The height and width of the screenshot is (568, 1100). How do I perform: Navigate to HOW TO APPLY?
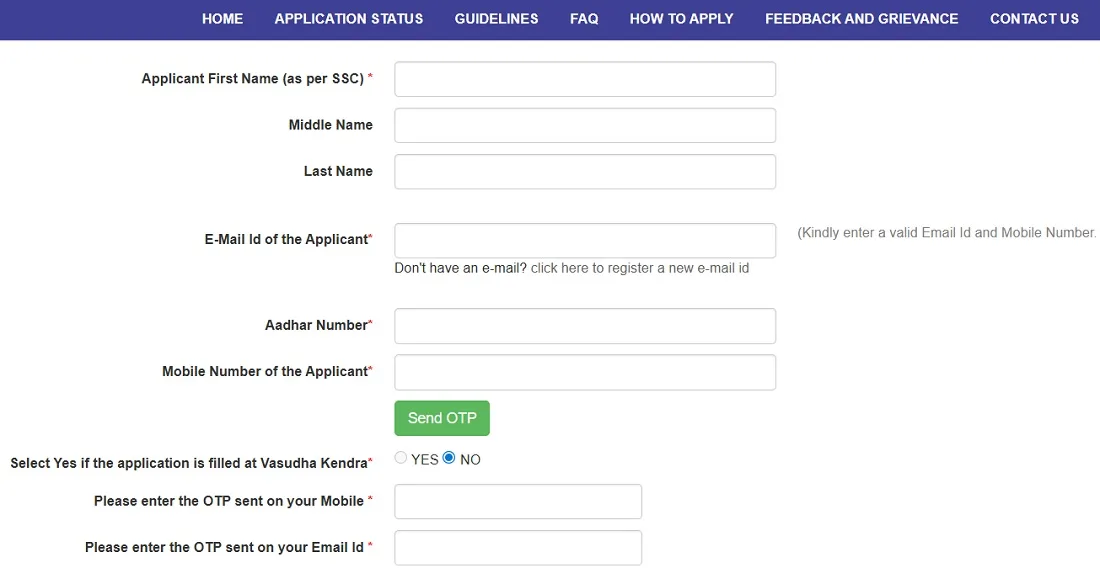681,19
